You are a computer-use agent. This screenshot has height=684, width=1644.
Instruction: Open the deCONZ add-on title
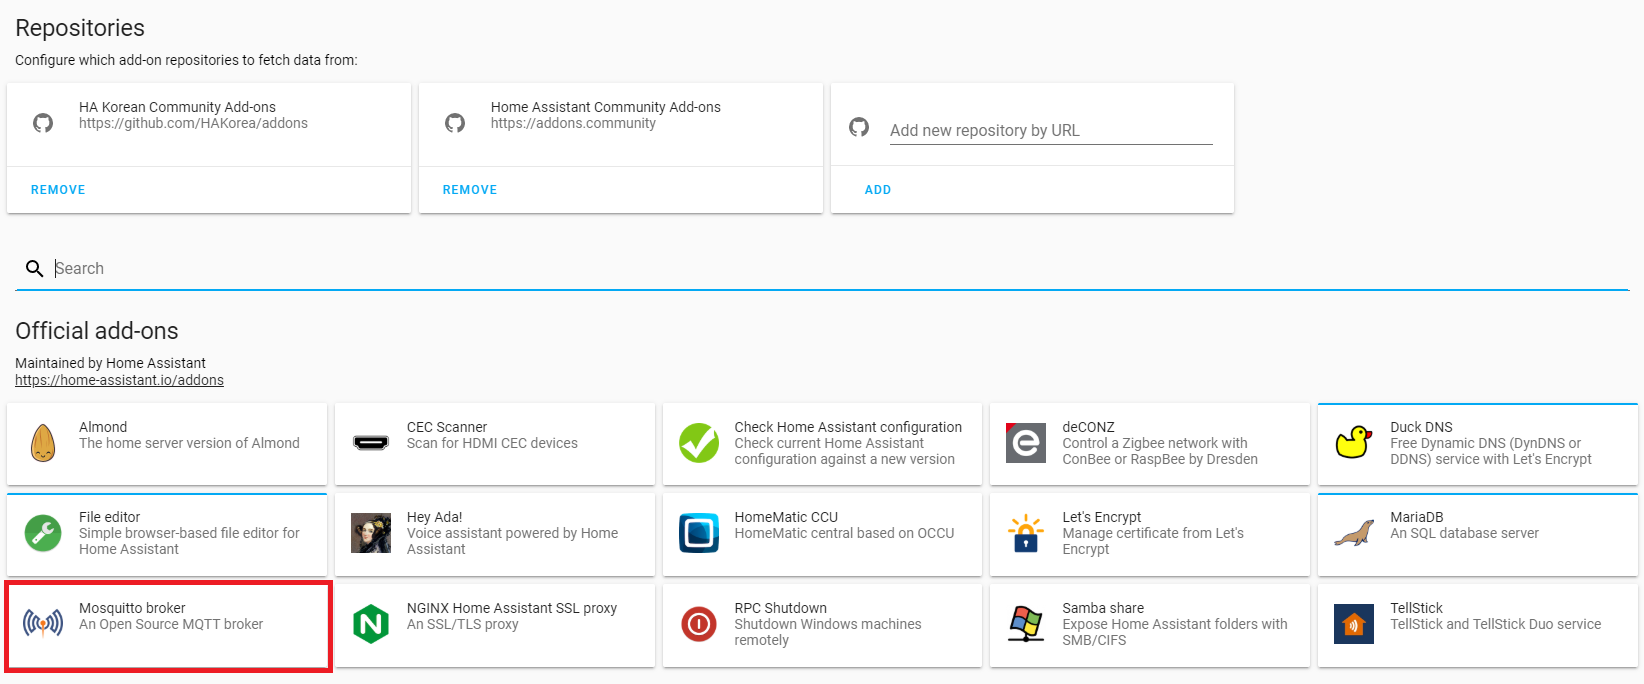point(1088,427)
